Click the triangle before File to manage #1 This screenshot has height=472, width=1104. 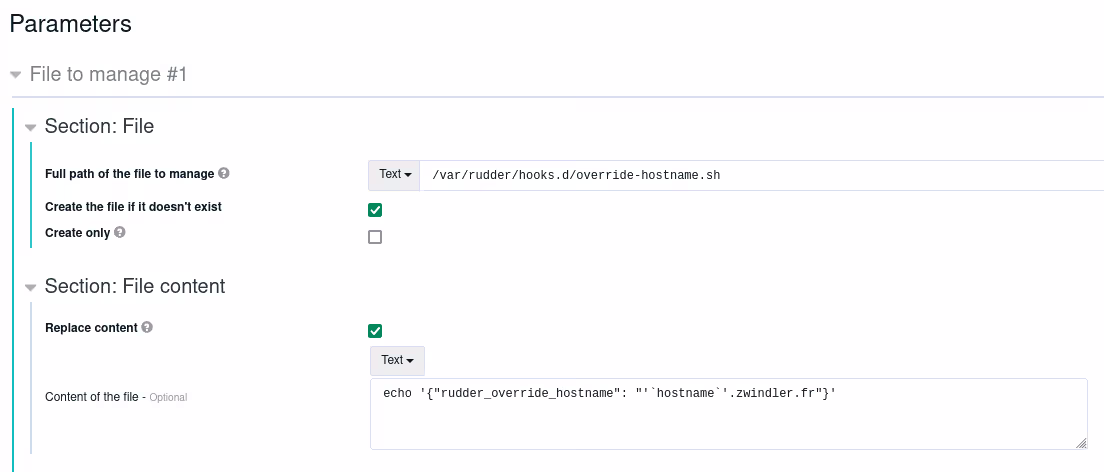pos(15,75)
